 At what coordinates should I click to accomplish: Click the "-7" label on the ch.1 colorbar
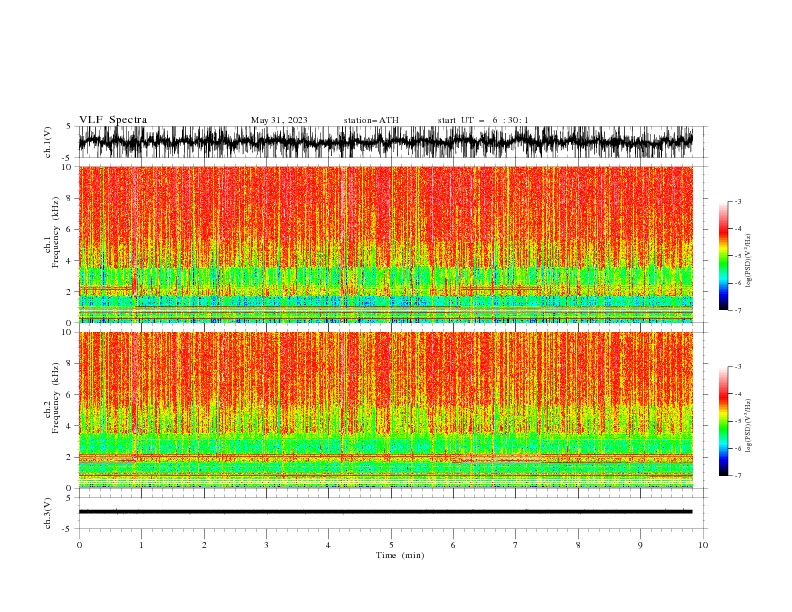(737, 310)
